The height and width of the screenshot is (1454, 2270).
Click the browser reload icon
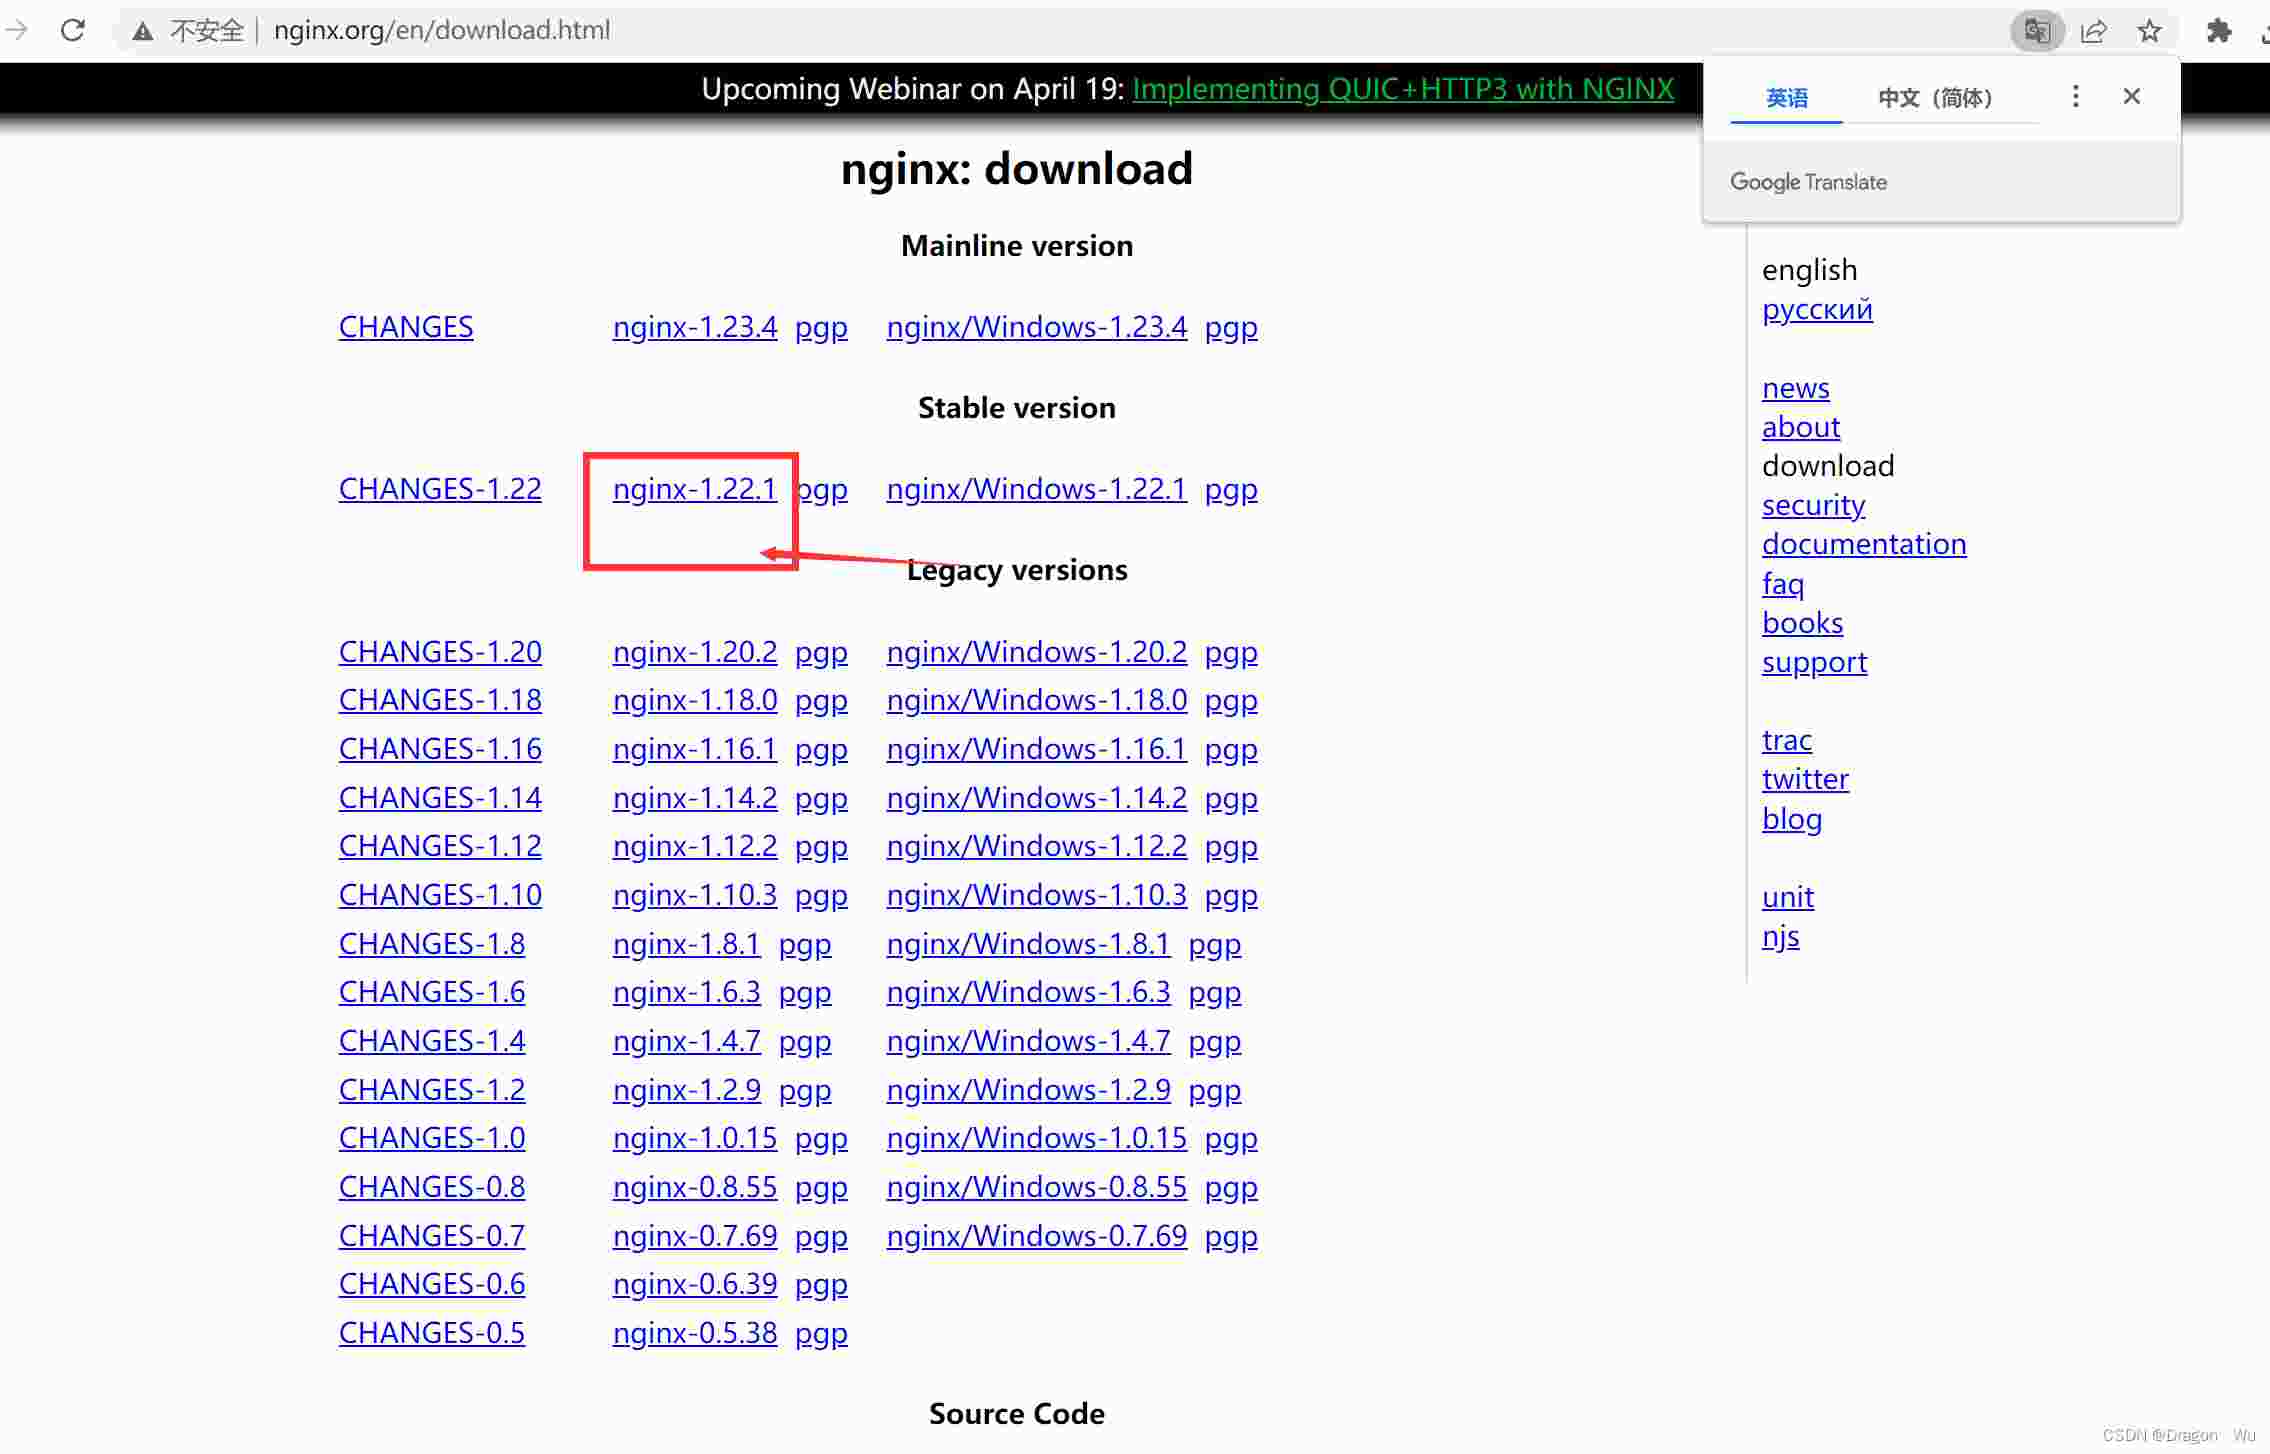click(x=72, y=30)
